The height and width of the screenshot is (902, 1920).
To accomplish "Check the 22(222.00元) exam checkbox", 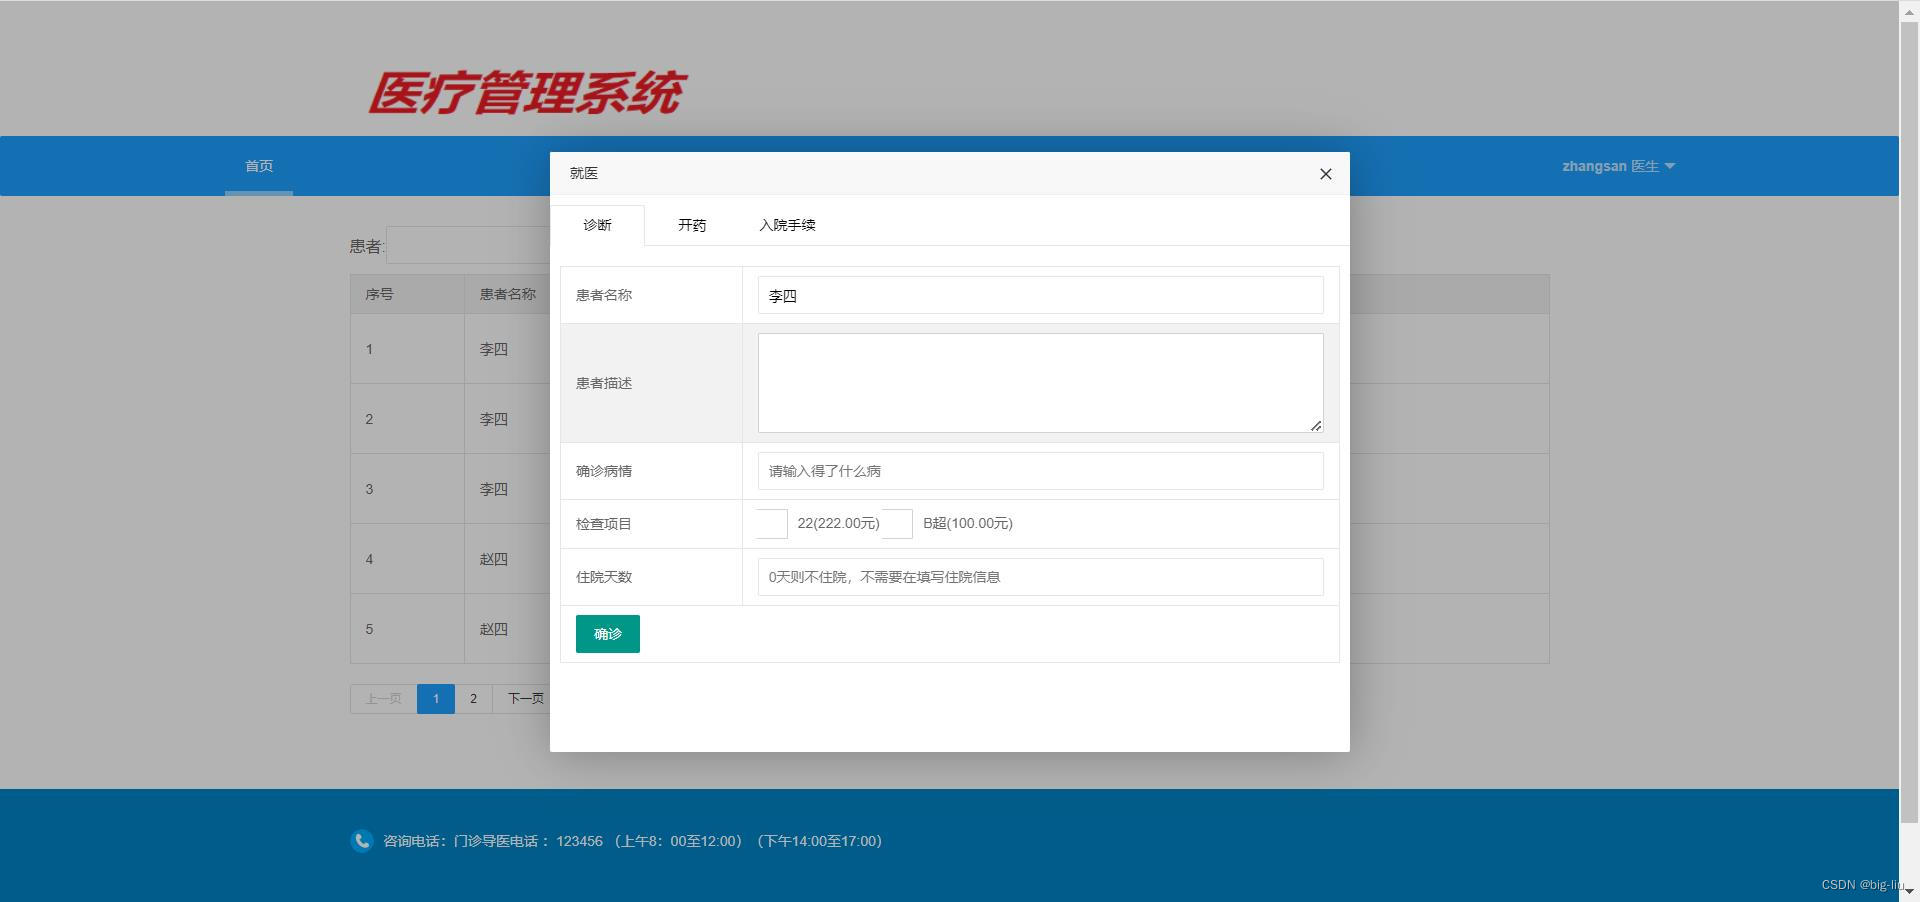I will [772, 524].
